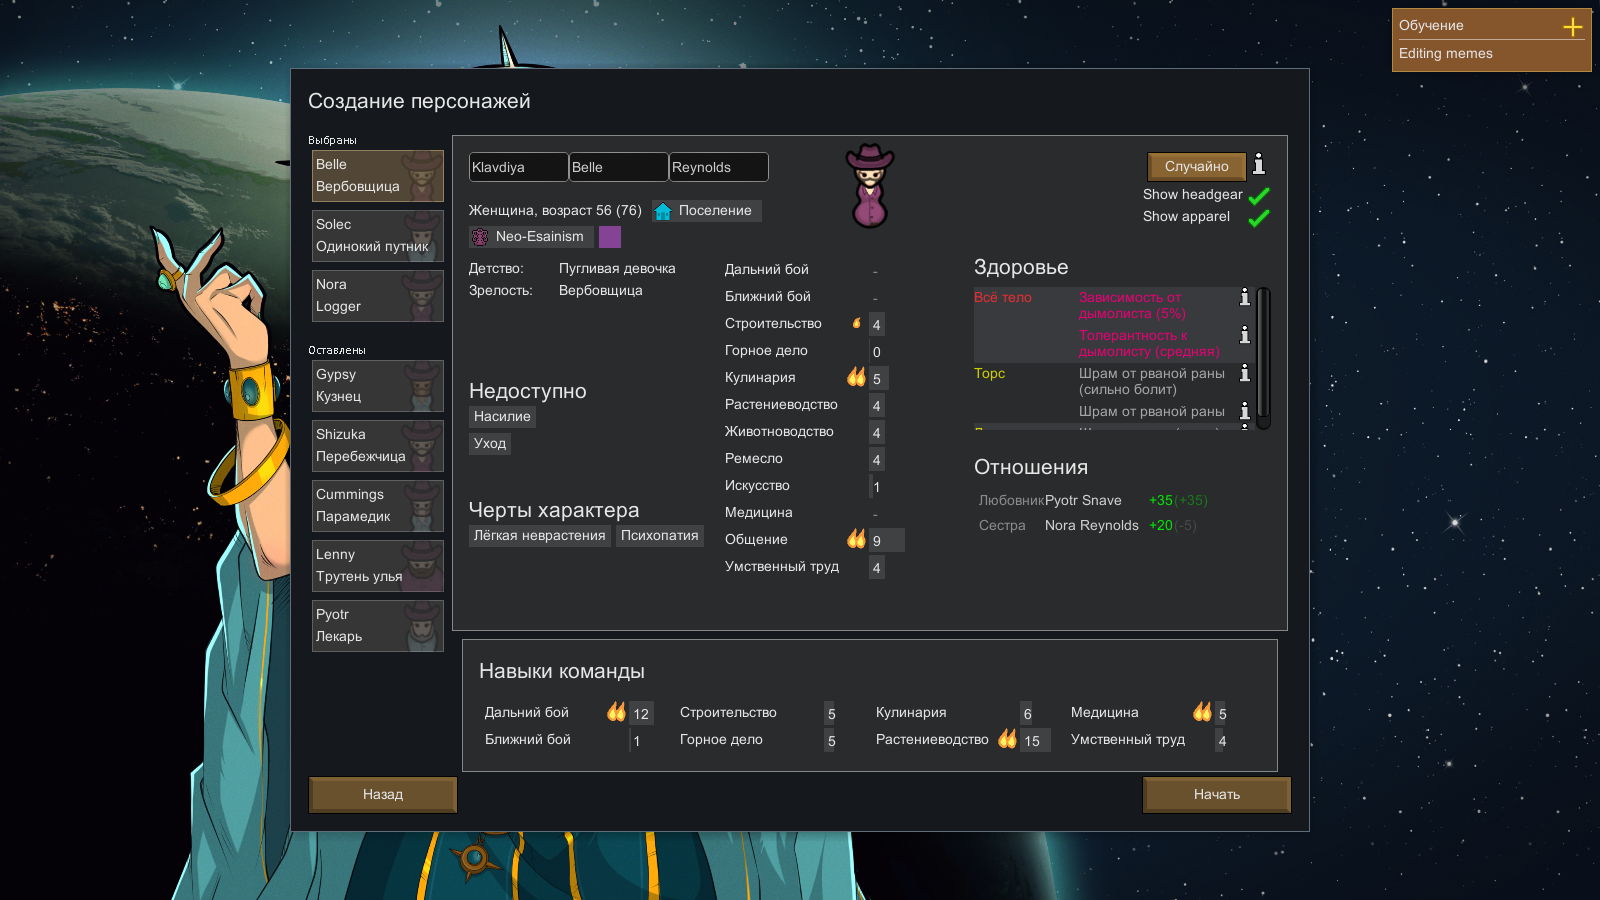
Task: Click the Поселение faction house icon
Action: [662, 211]
